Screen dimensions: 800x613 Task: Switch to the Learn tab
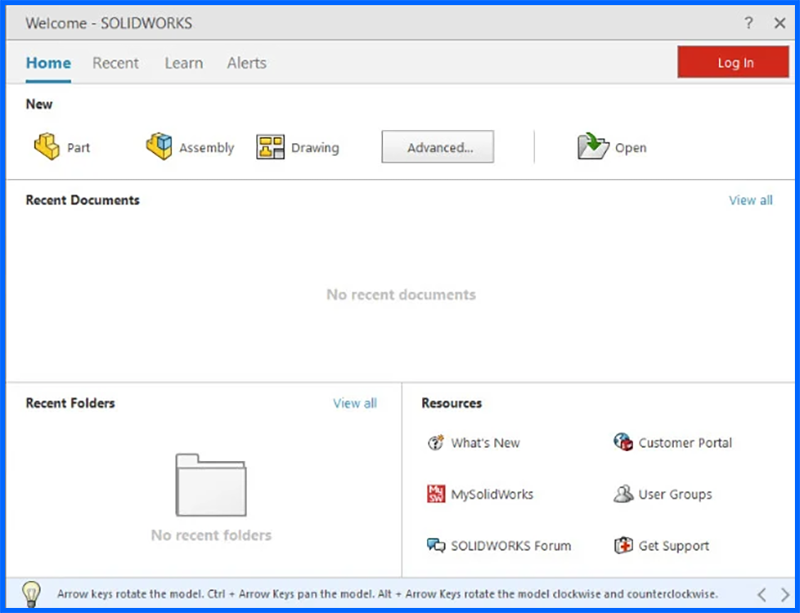[x=183, y=62]
